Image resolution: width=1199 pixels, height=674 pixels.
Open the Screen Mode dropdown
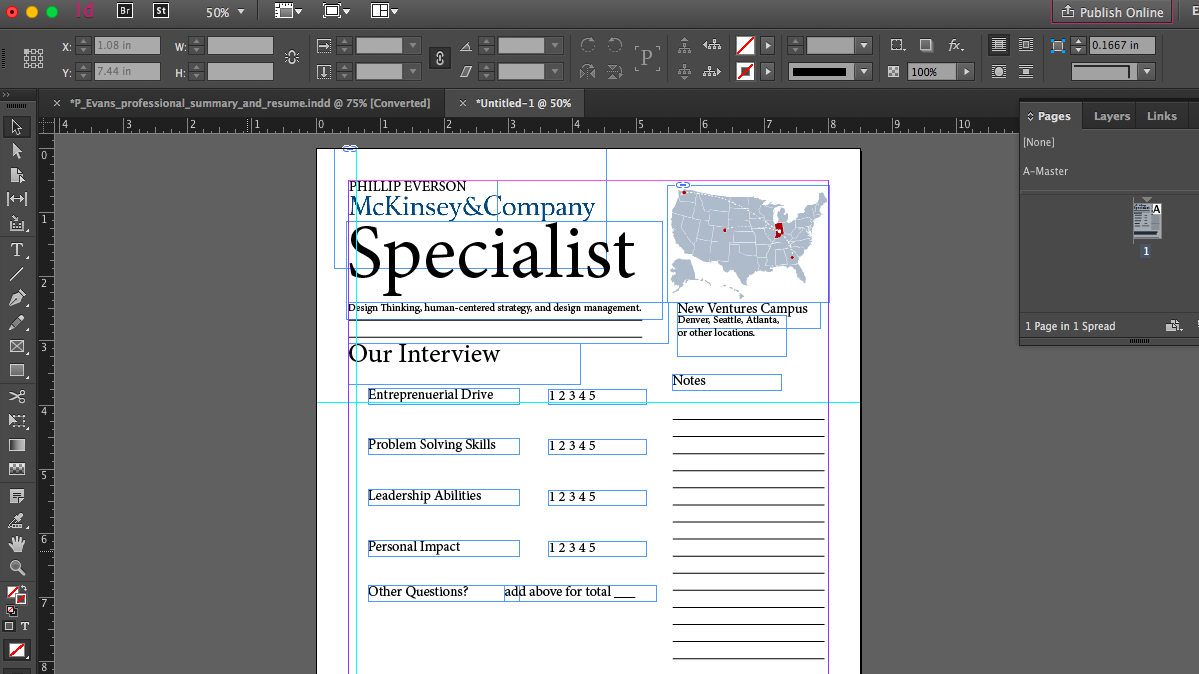[x=336, y=11]
